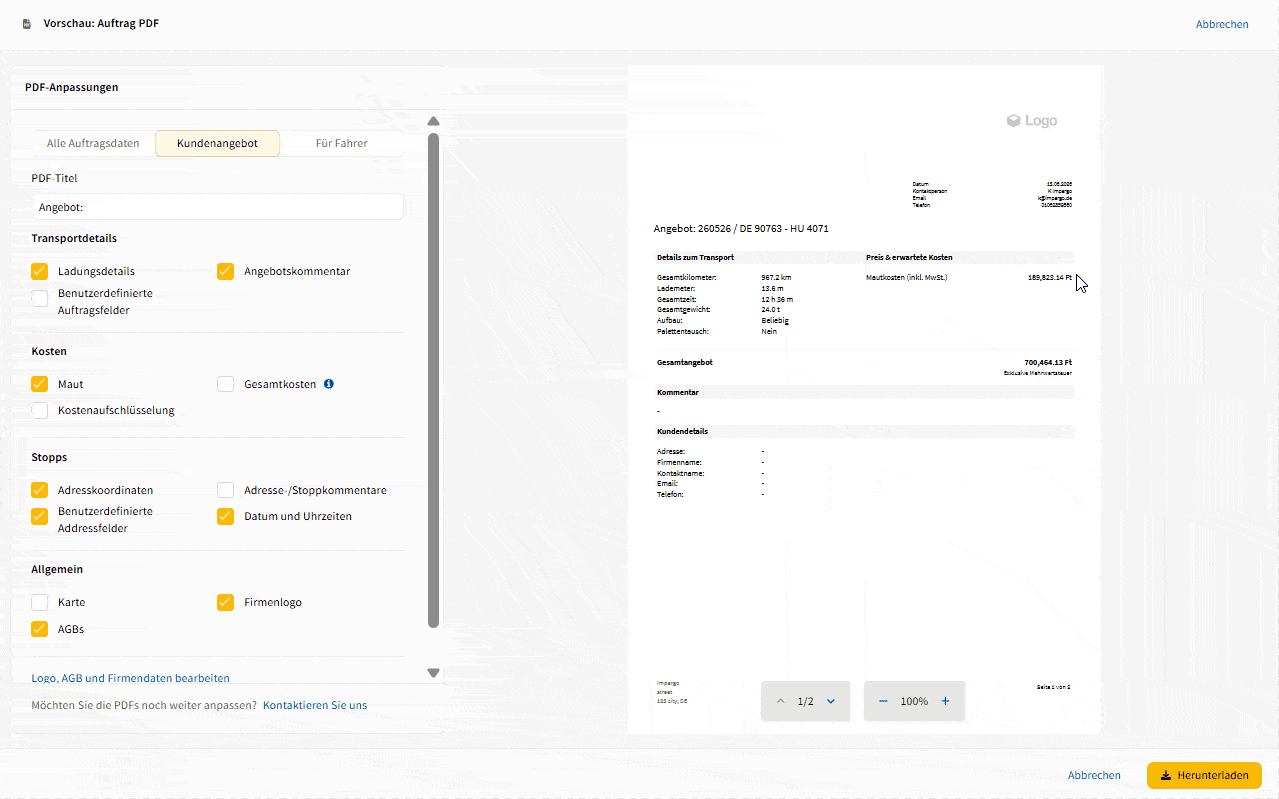Zoom in with the plus icon
The image size is (1279, 799).
coord(945,701)
